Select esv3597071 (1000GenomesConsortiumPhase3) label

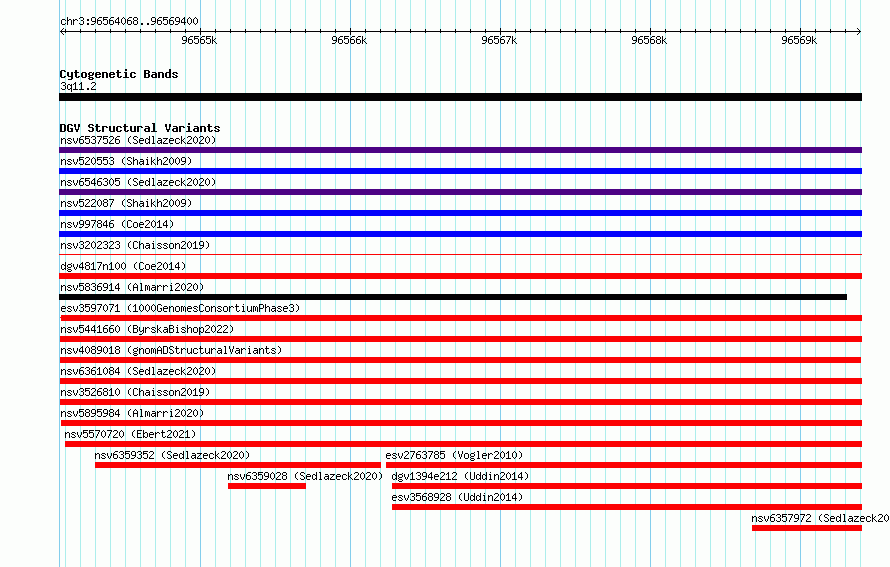tap(180, 308)
